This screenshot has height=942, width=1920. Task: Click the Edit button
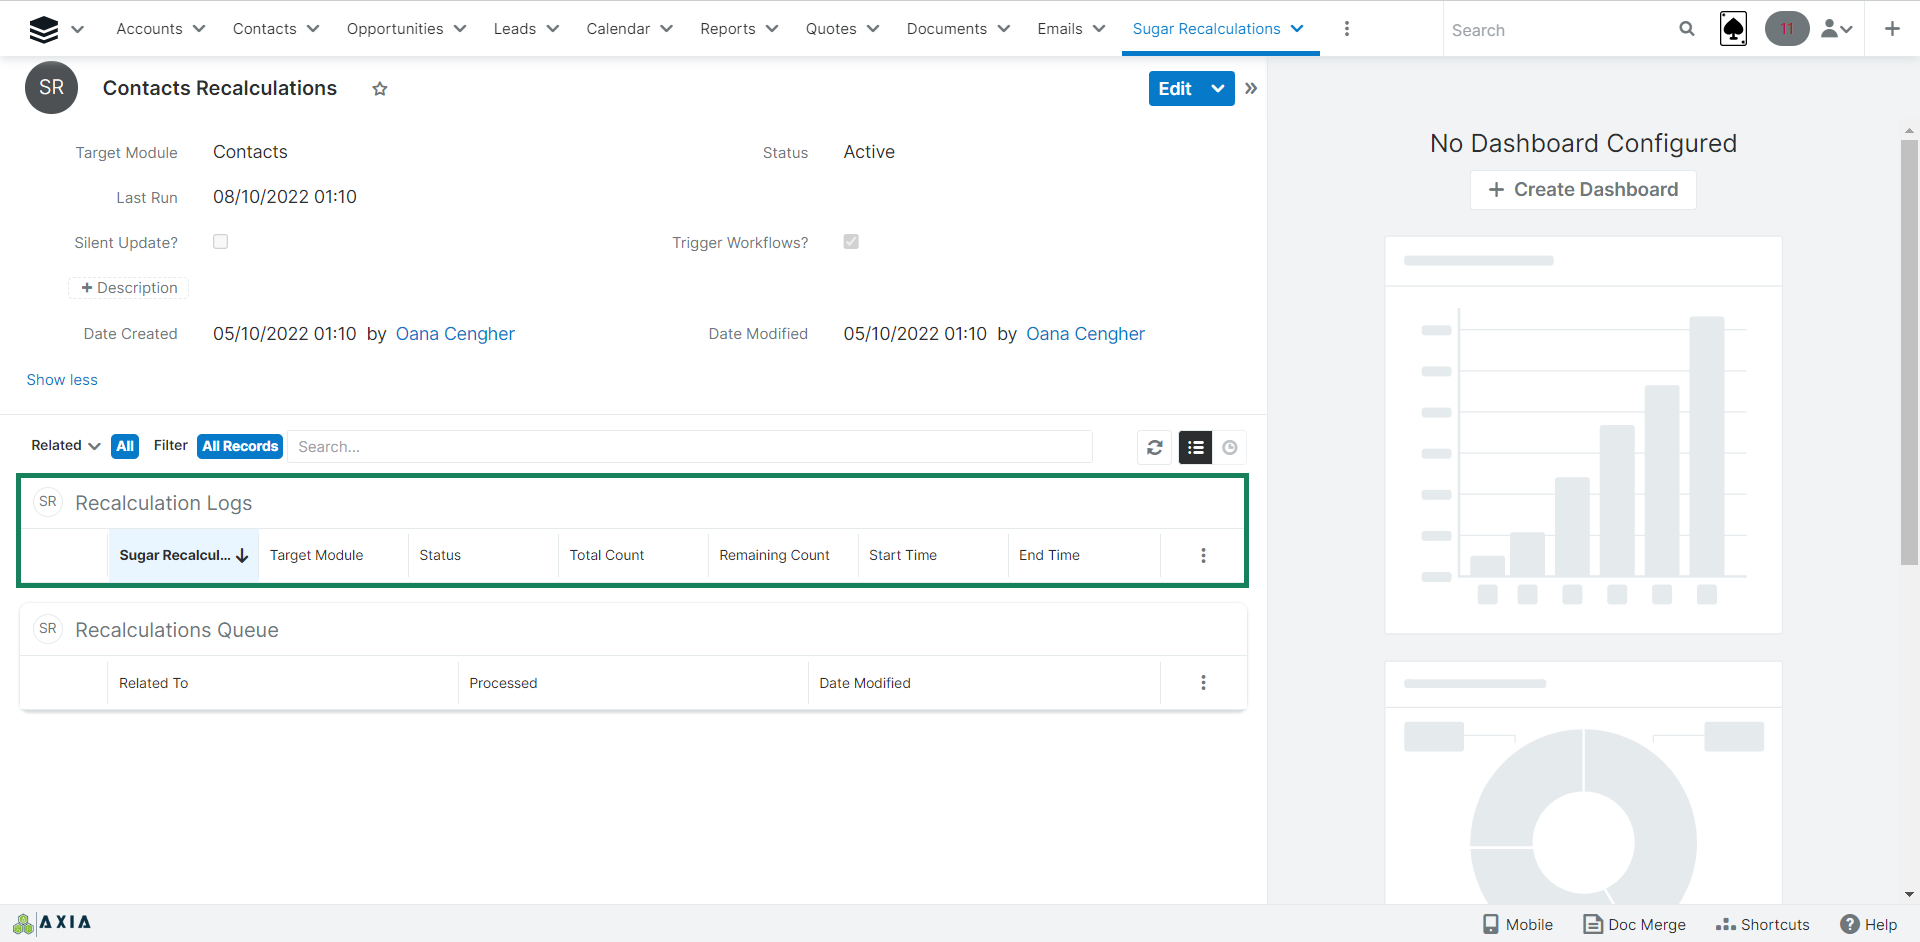point(1175,89)
